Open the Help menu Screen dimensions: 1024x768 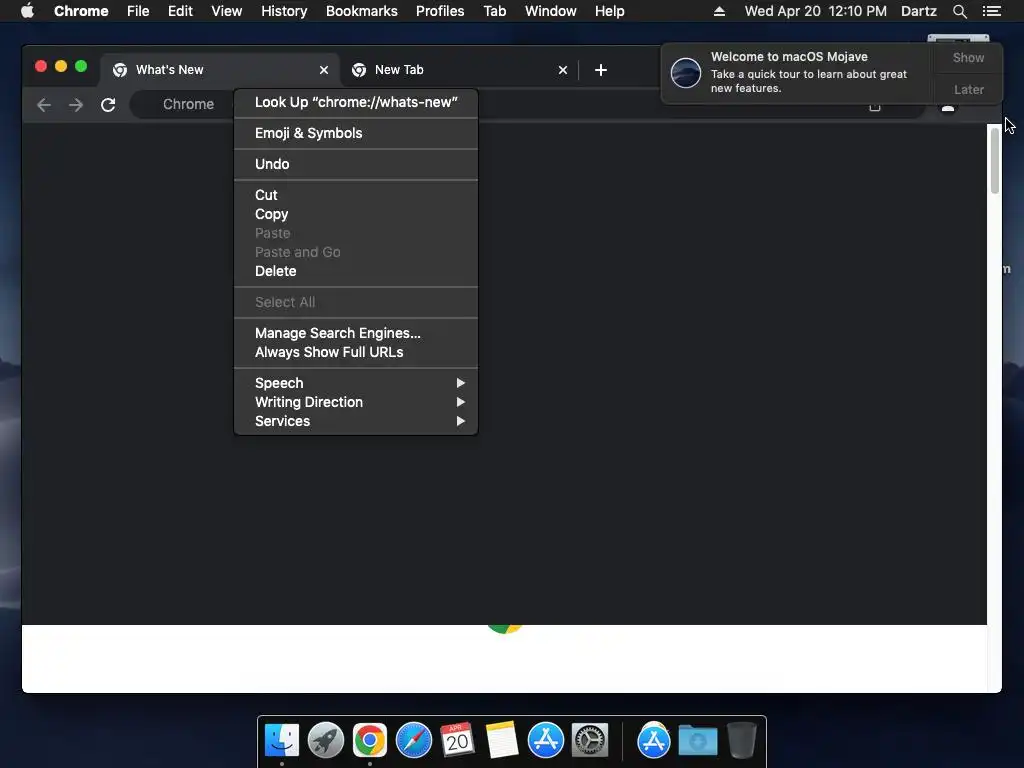609,11
